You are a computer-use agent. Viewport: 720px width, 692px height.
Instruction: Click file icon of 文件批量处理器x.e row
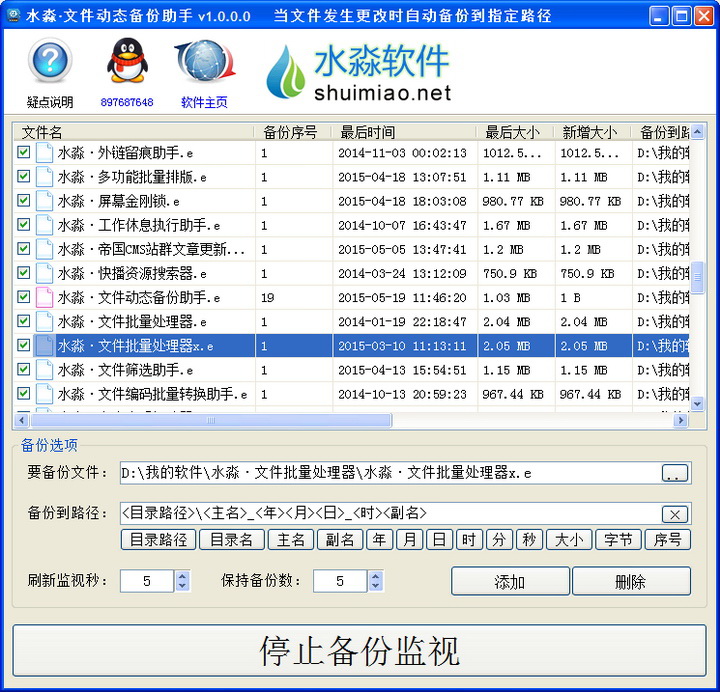click(44, 346)
